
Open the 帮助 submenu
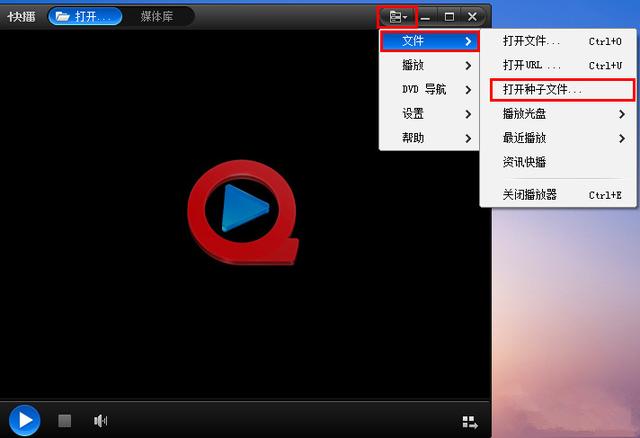coord(429,138)
